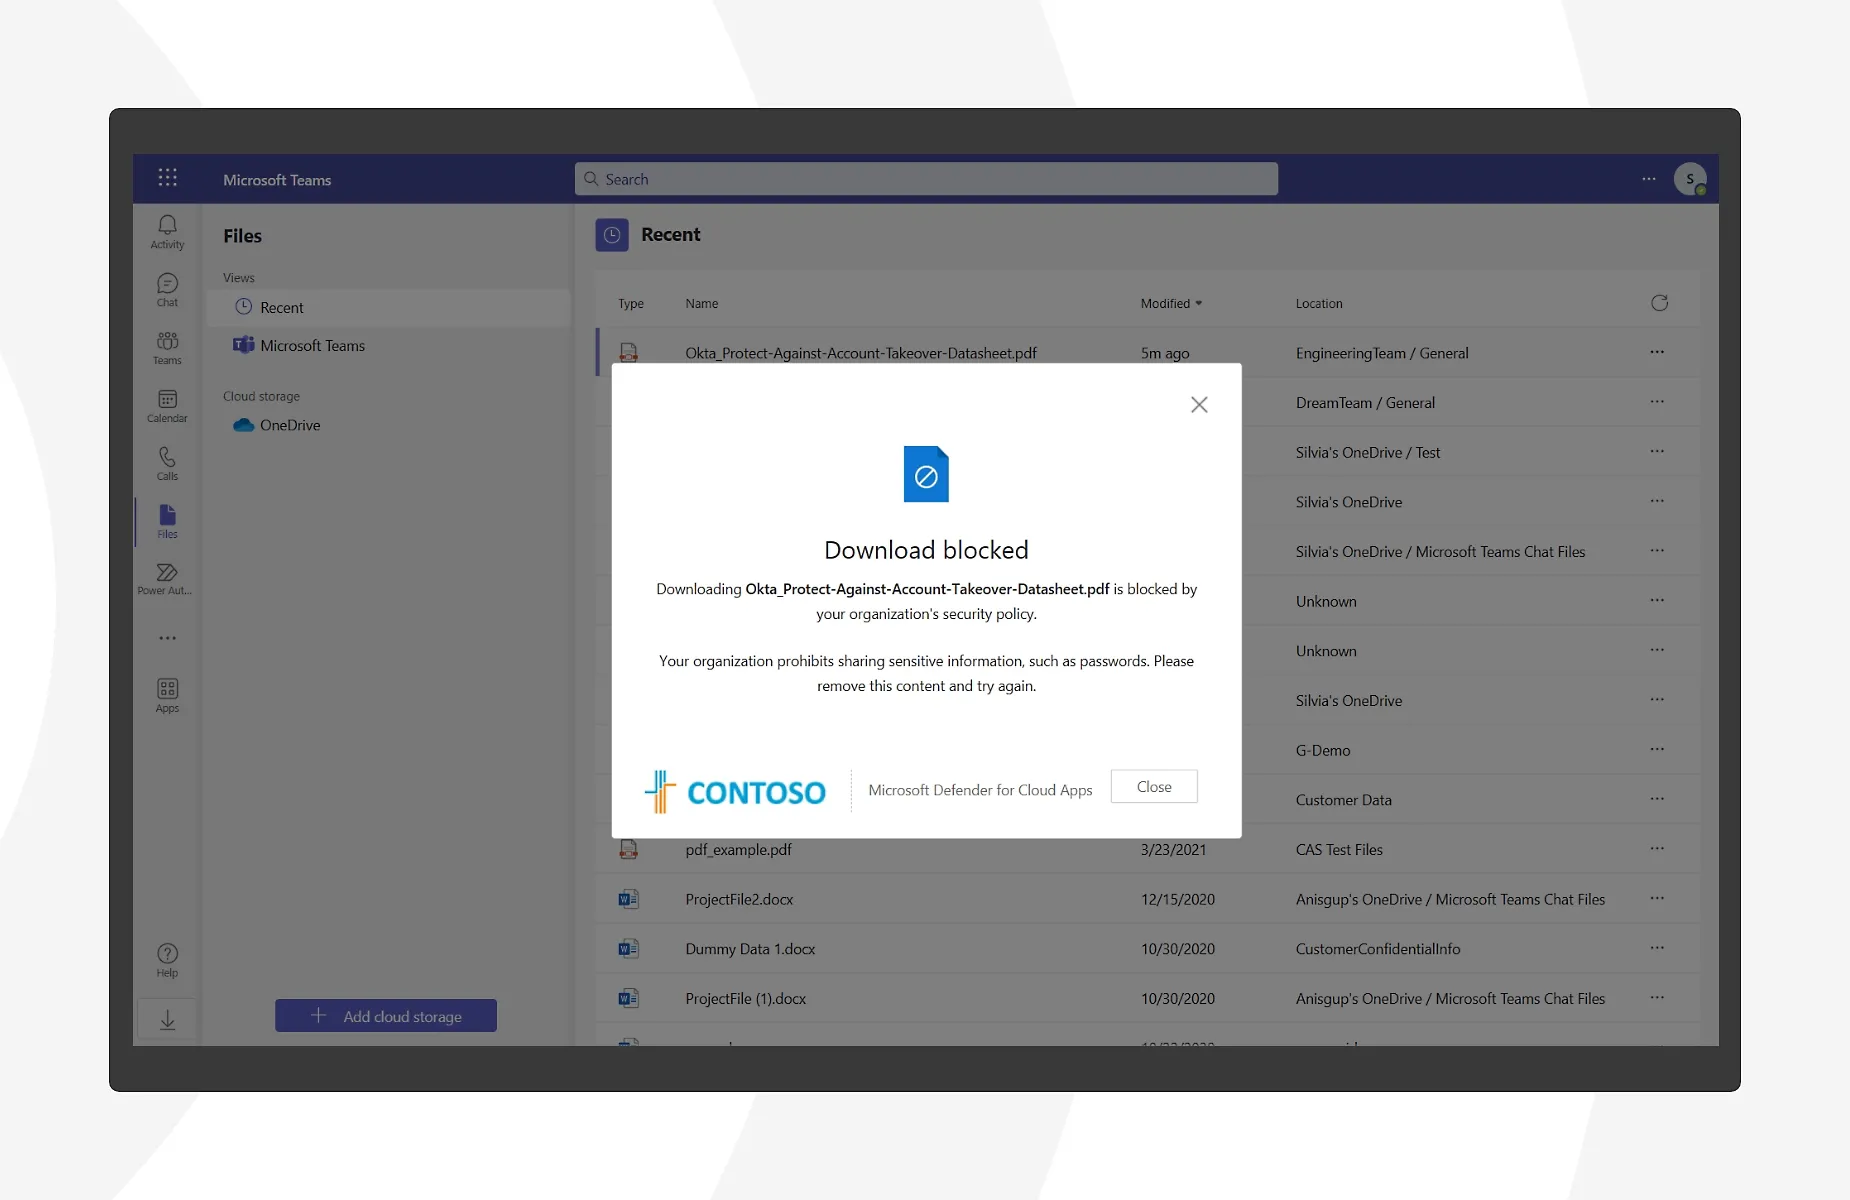Sort by the Name column header
The width and height of the screenshot is (1850, 1200).
[702, 303]
